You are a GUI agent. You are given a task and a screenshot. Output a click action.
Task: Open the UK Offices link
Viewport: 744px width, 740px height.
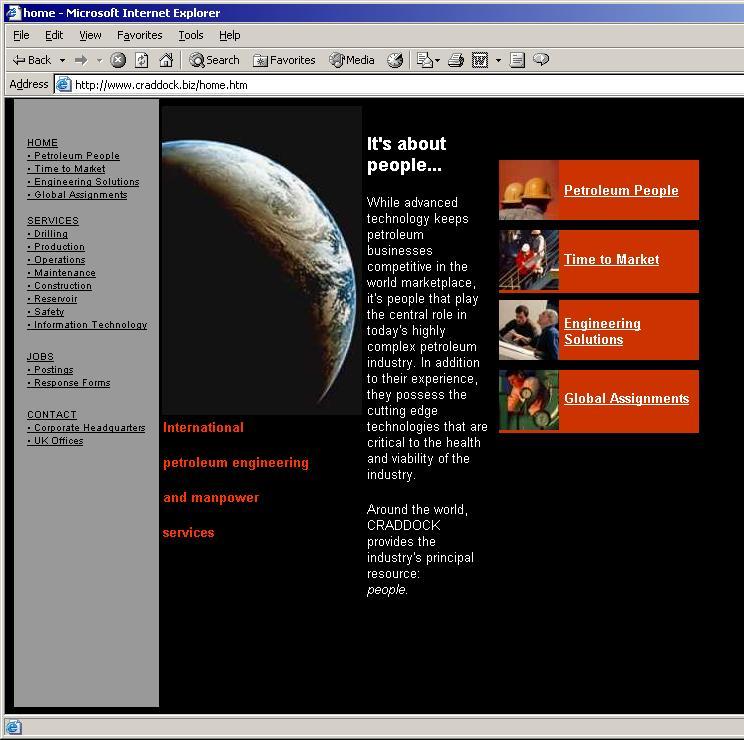[x=55, y=441]
